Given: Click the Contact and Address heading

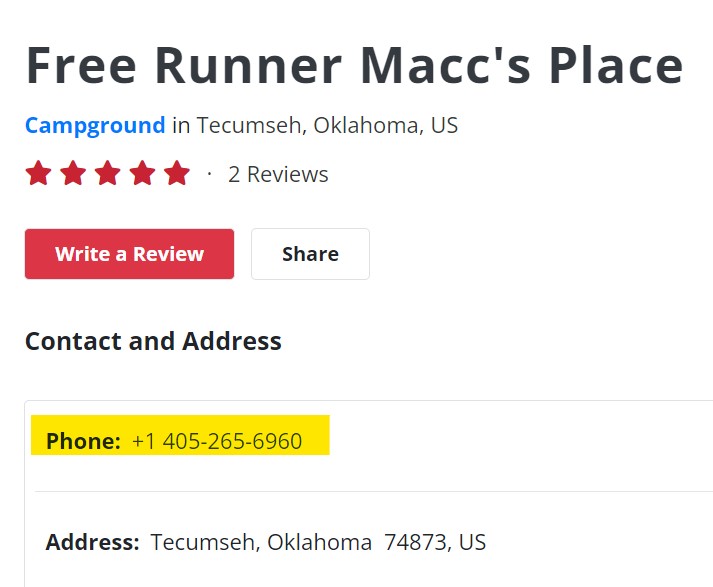Looking at the screenshot, I should [153, 341].
